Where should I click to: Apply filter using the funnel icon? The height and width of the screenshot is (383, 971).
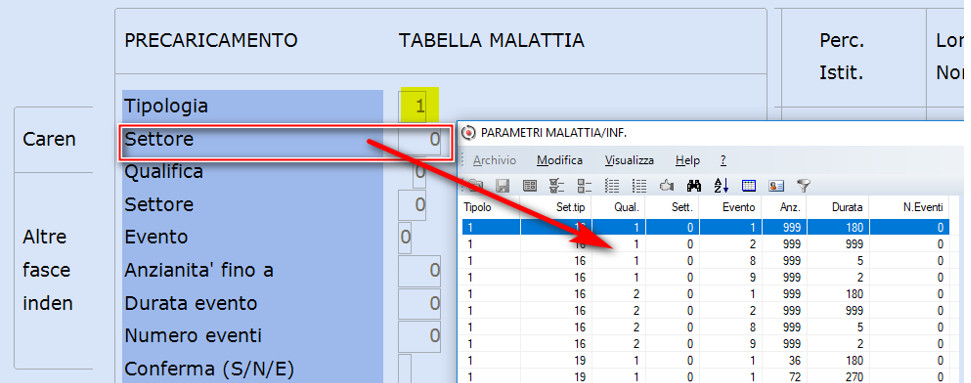coord(803,185)
